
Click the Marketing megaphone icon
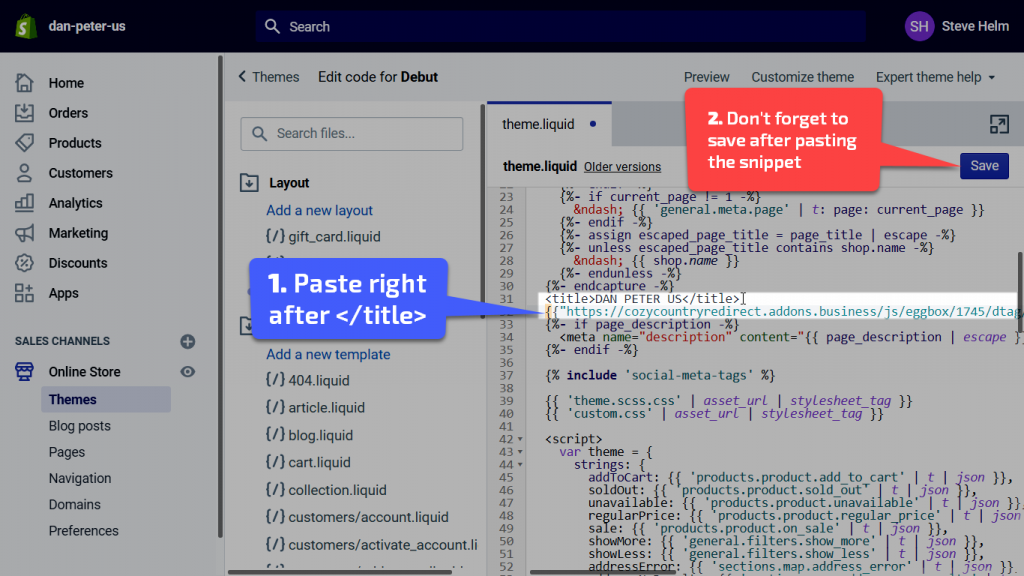click(x=24, y=233)
